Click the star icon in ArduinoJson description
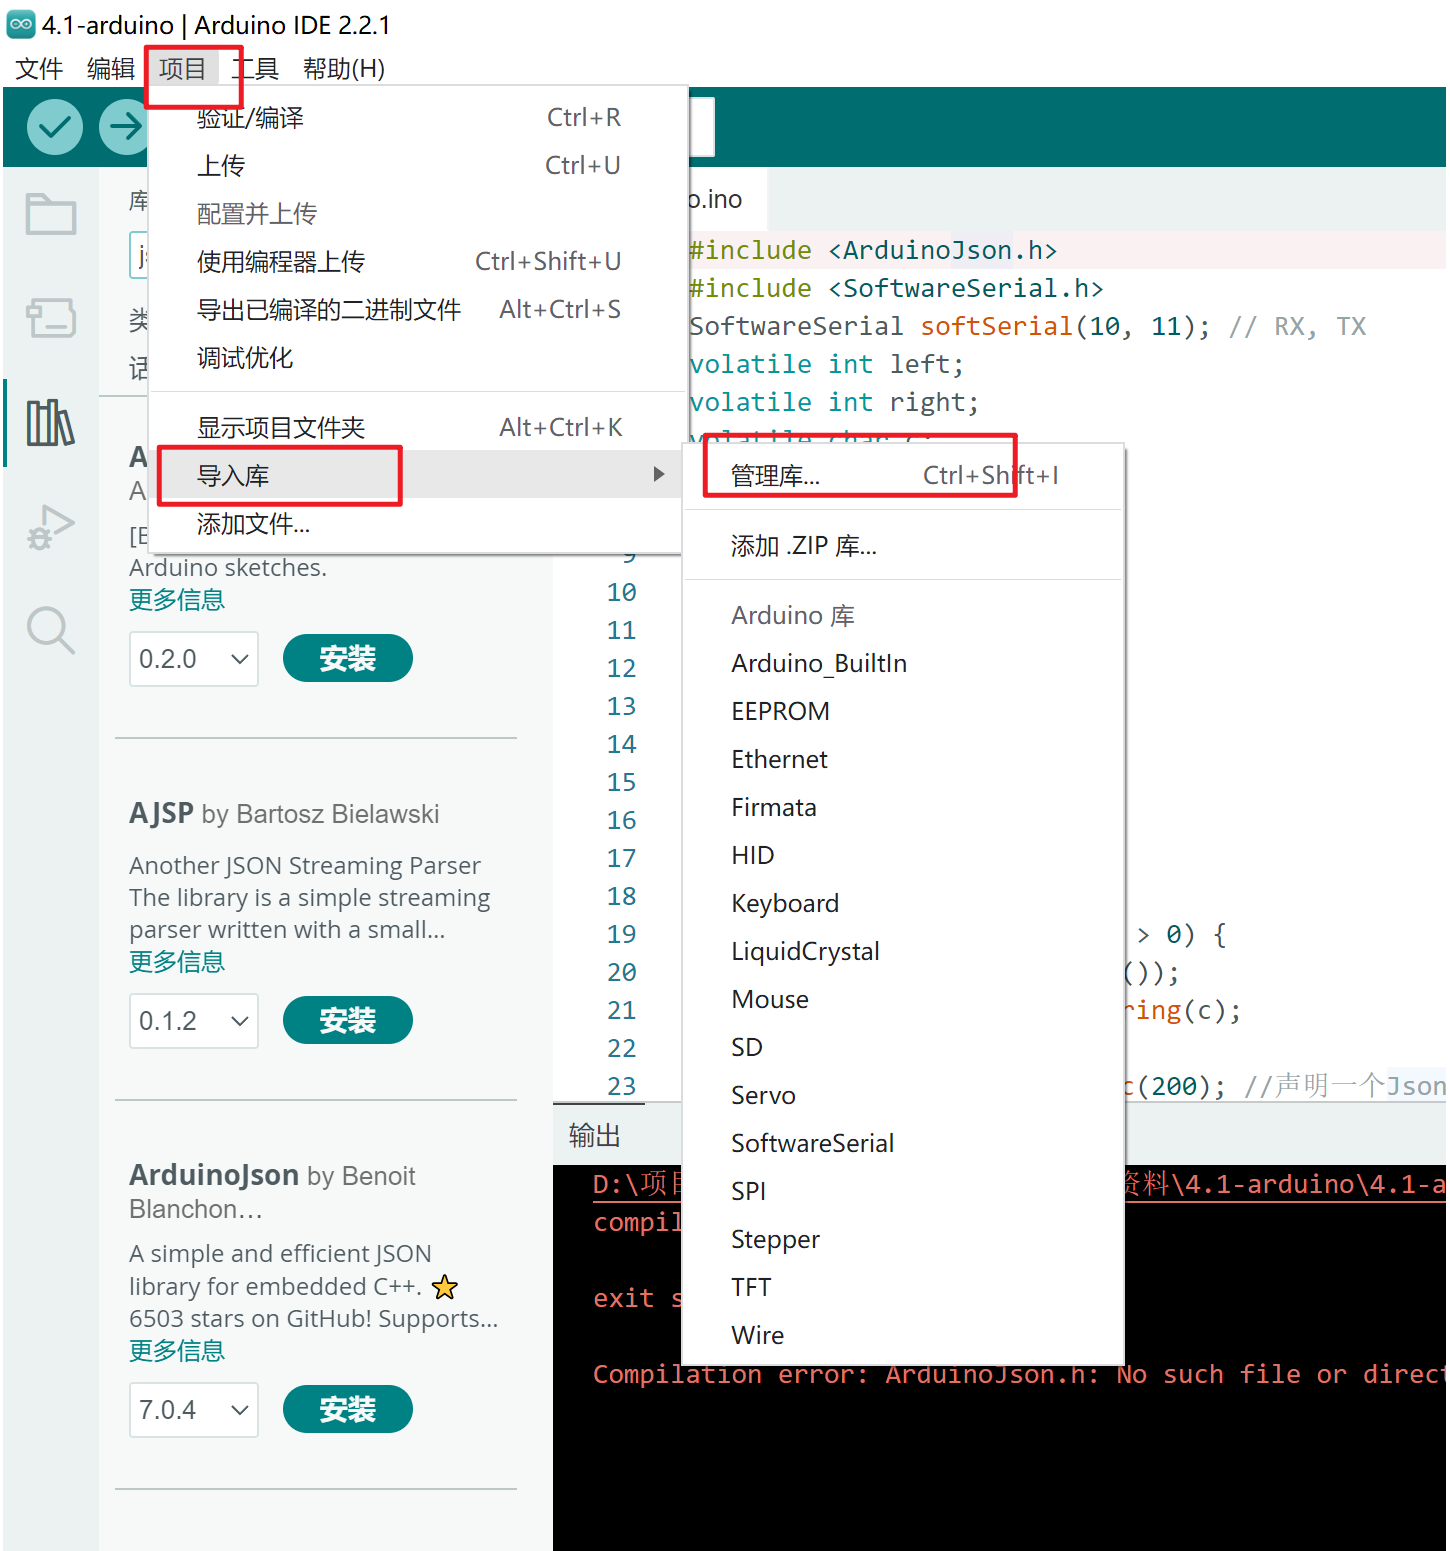 [x=445, y=1287]
